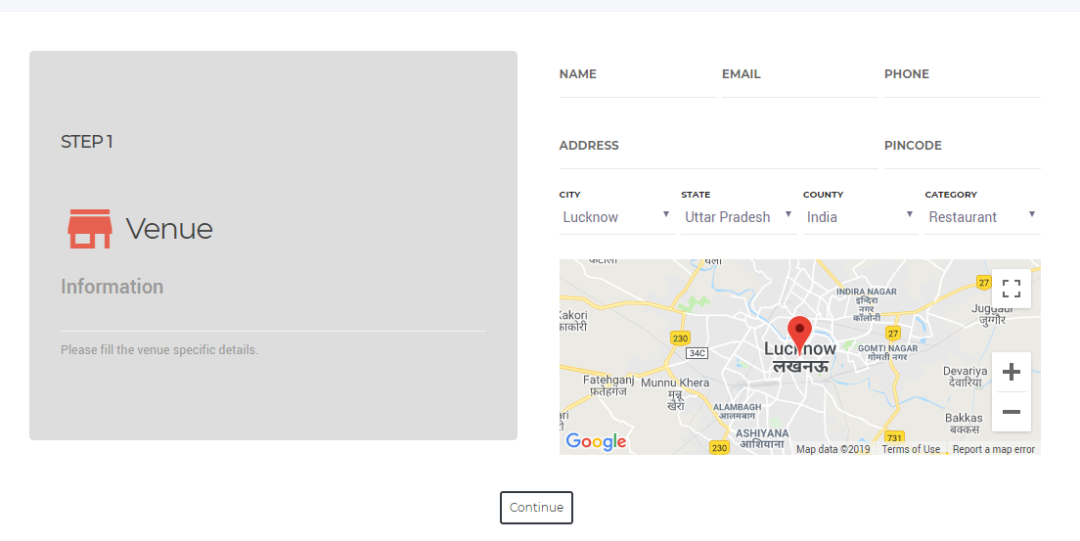Screen dimensions: 1080x541
Task: Click the Bakkas label on map
Action: (964, 423)
